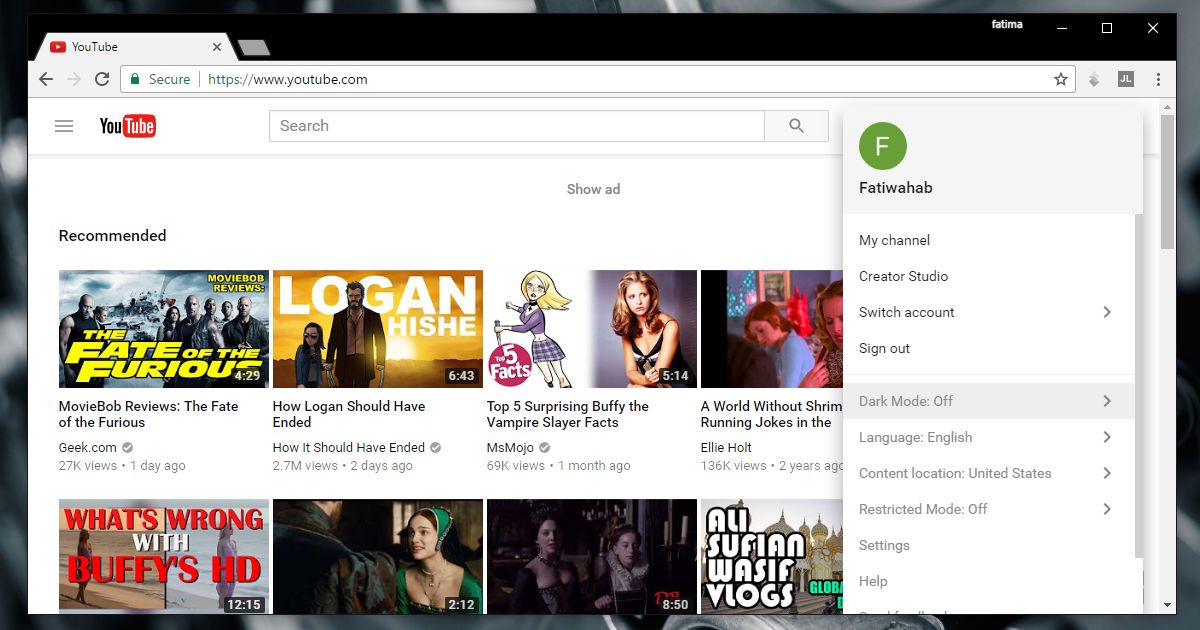
Task: Expand the Language chevron
Action: click(1107, 437)
